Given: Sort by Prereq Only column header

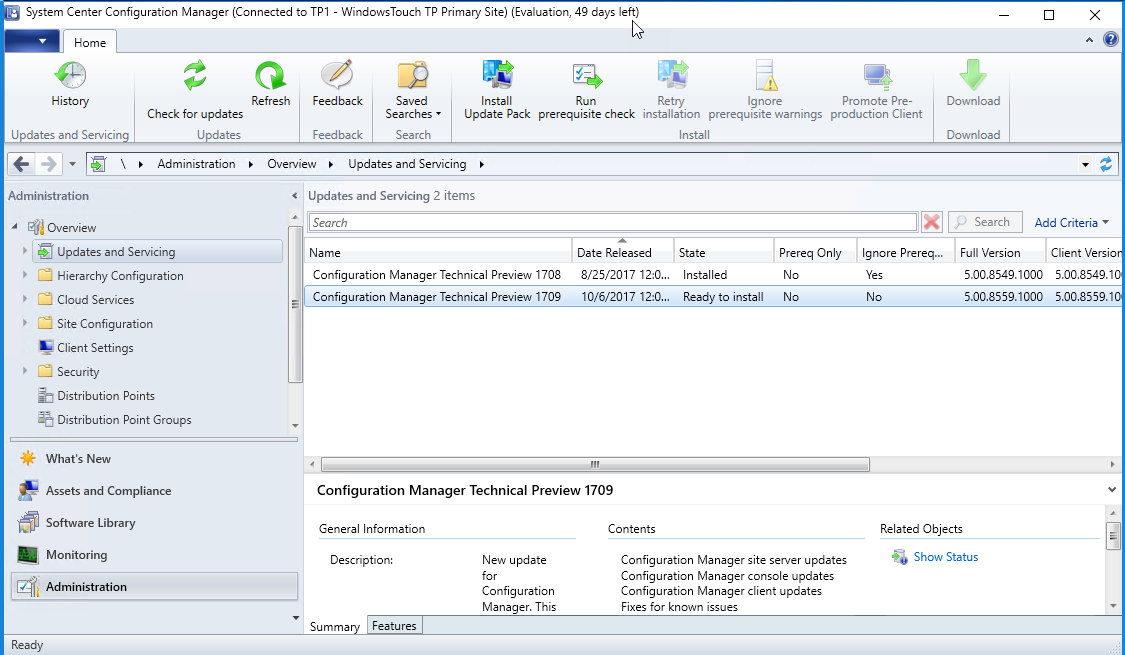Looking at the screenshot, I should (814, 253).
